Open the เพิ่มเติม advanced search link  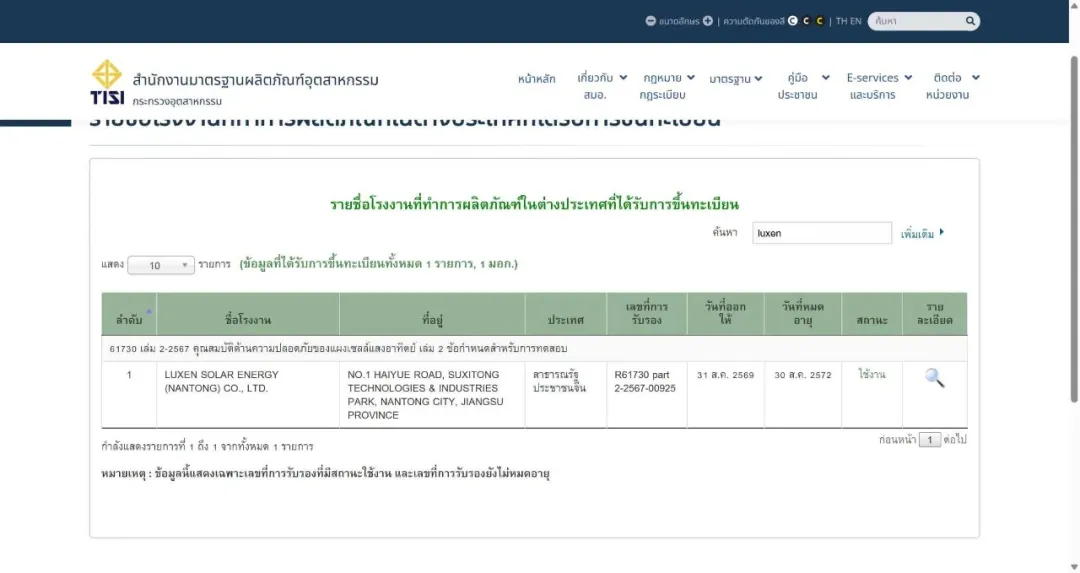pyautogui.click(x=922, y=233)
